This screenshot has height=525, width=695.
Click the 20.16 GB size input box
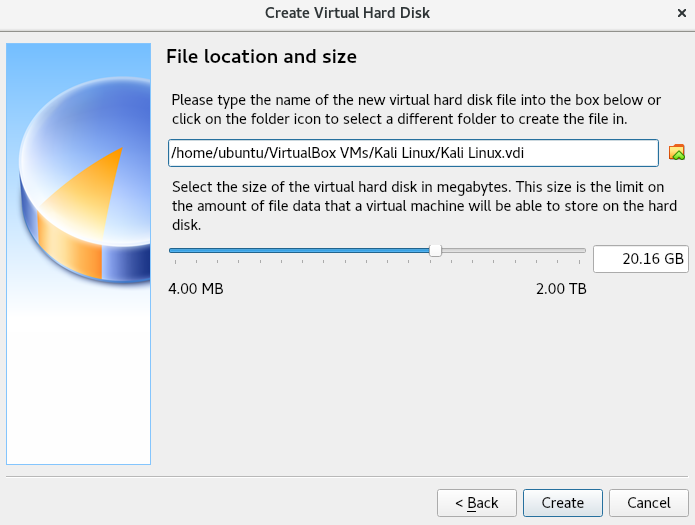(640, 259)
